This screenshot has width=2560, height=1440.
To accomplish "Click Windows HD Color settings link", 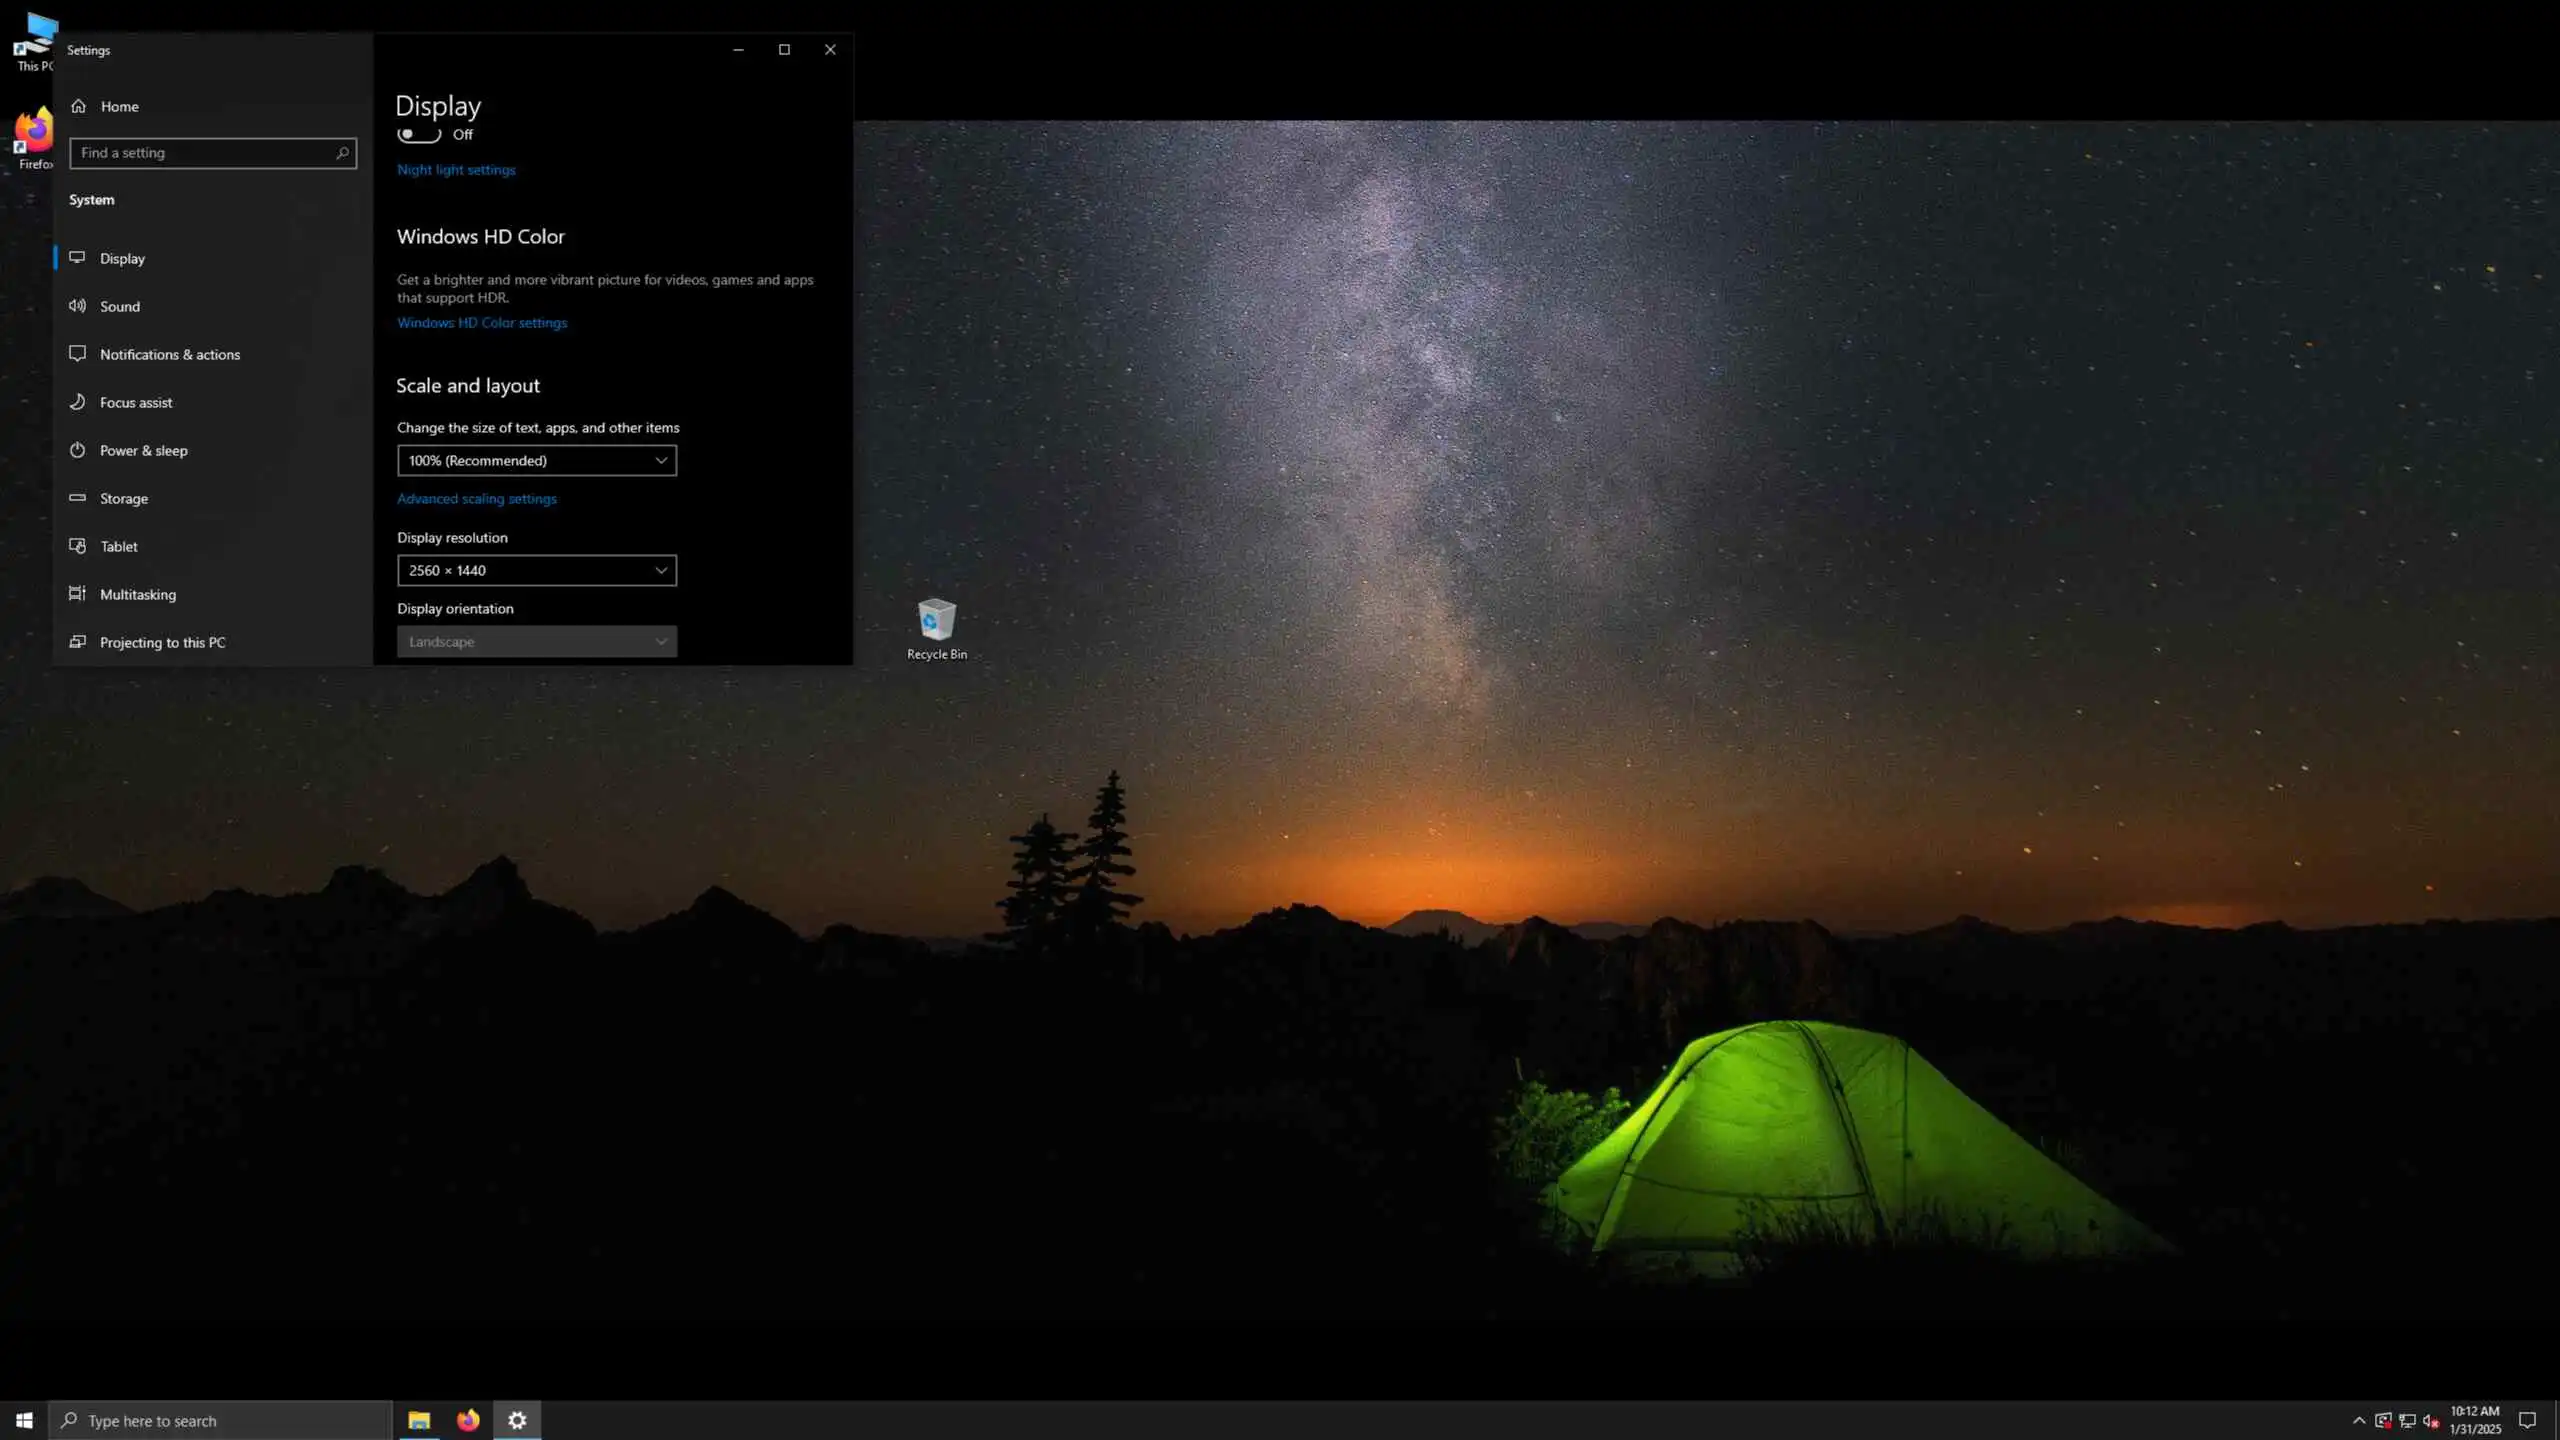I will coord(482,323).
